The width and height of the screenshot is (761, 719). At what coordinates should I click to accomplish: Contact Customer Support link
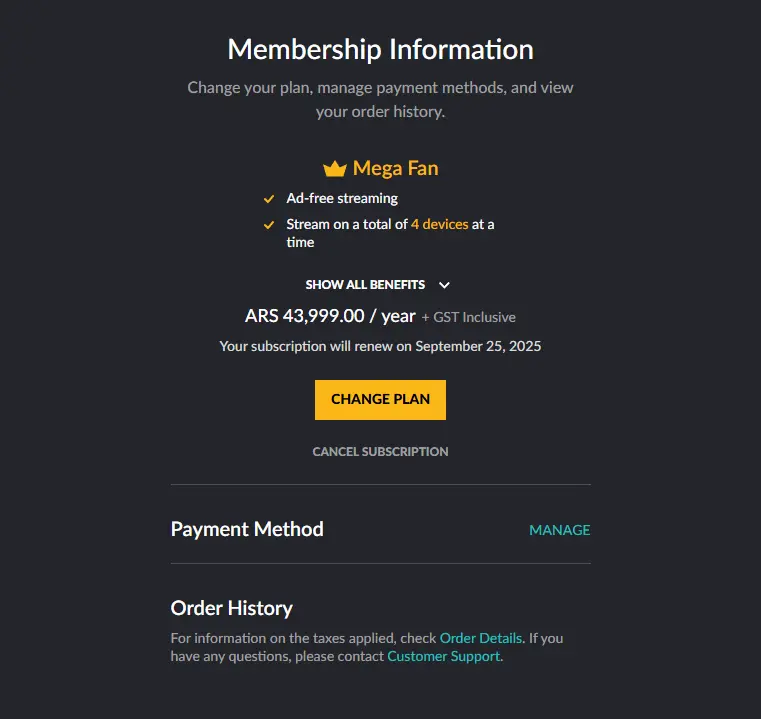(x=444, y=656)
